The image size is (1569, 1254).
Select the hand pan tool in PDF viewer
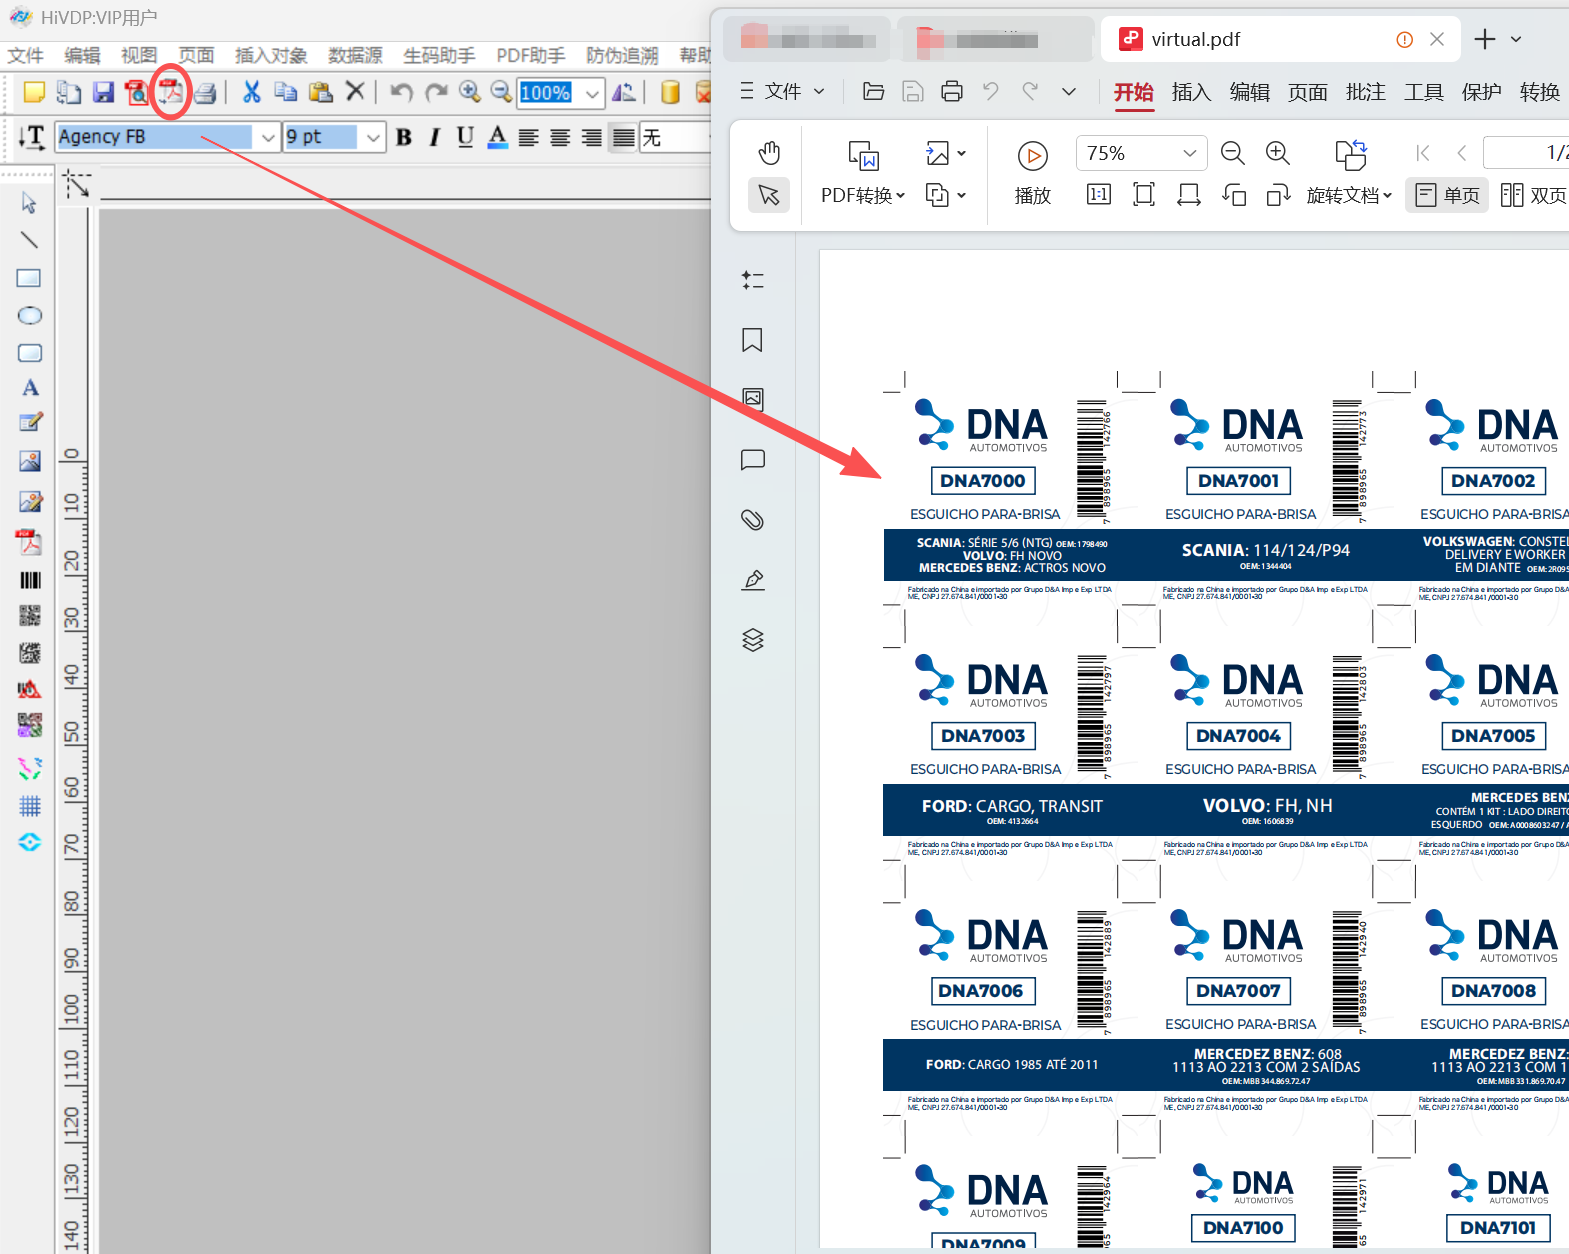click(768, 153)
